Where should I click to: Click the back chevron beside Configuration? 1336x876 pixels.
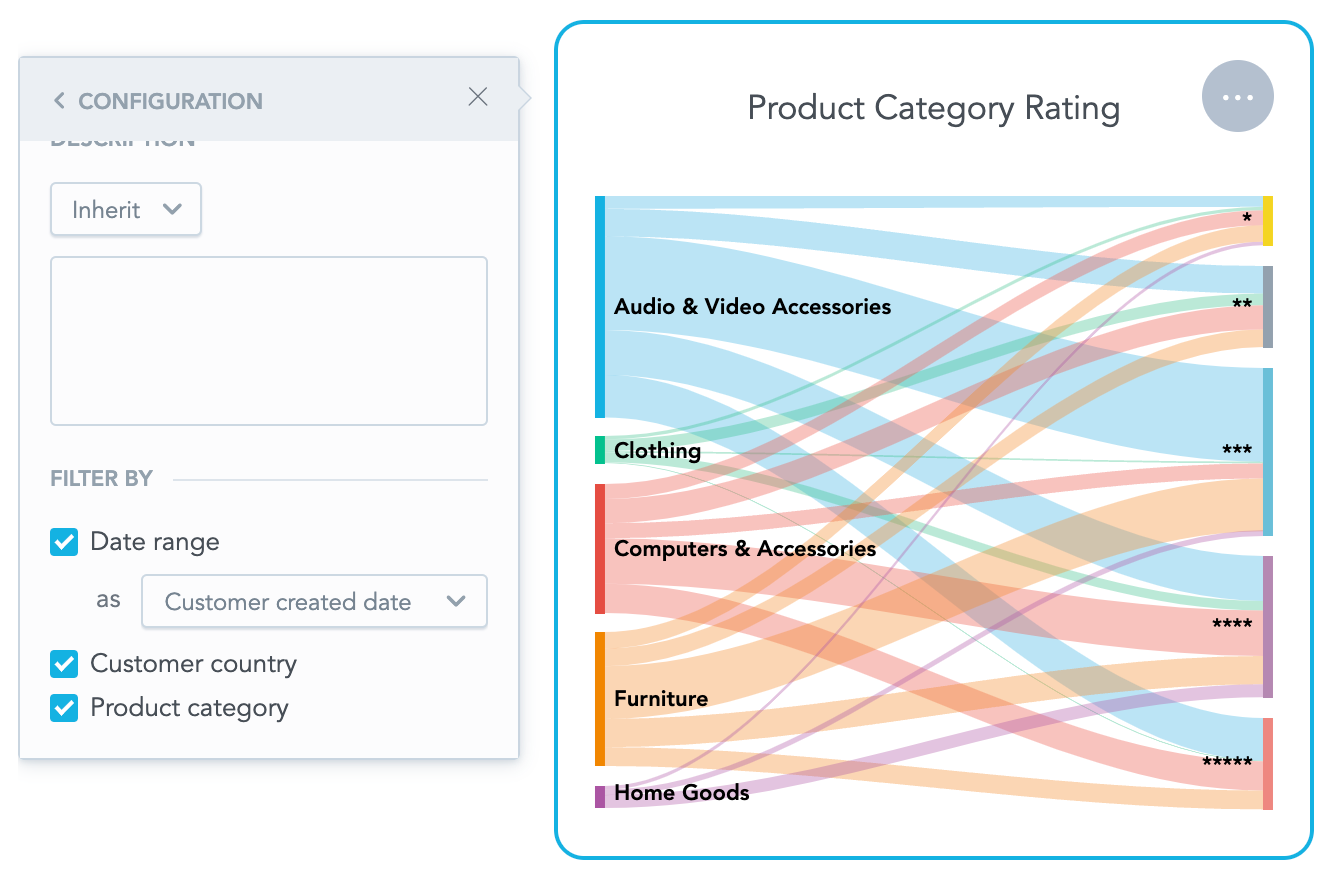(59, 101)
